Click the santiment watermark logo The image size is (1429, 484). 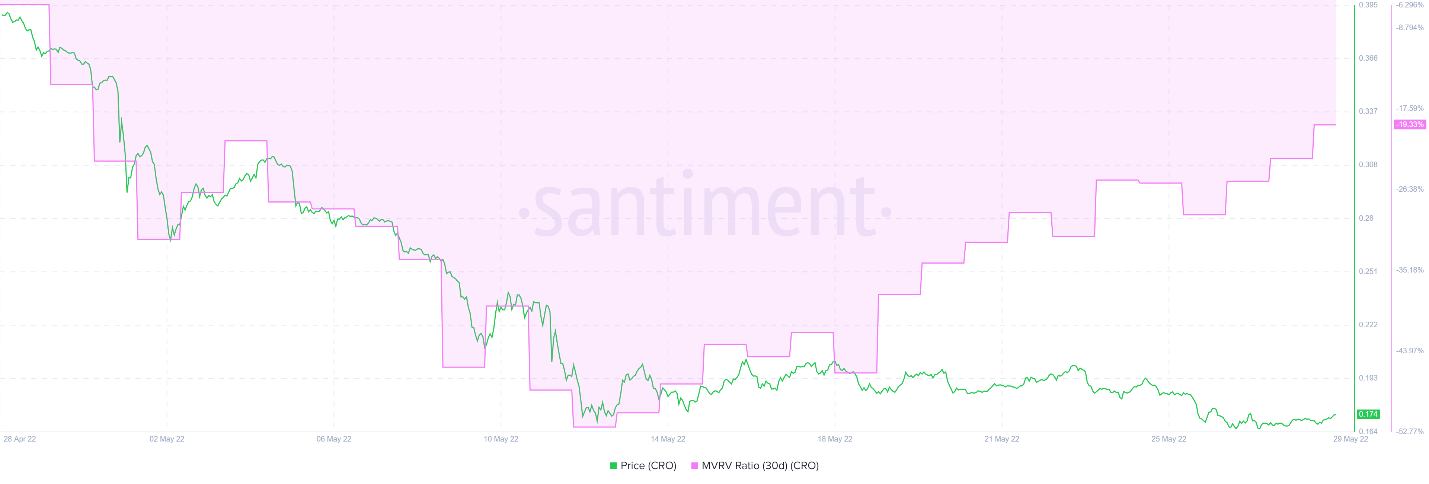click(x=706, y=210)
